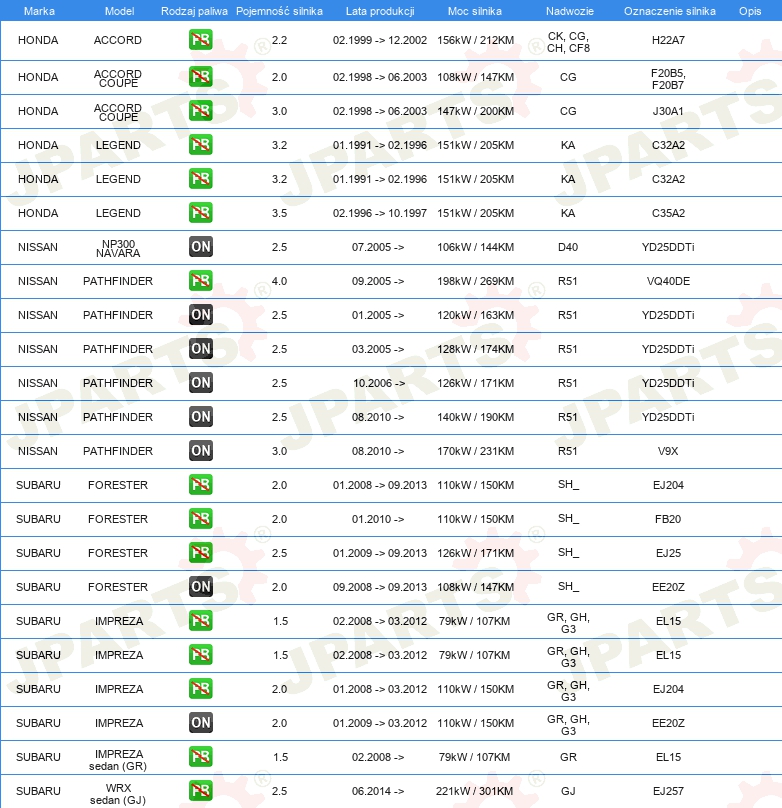Click the Model column header
The height and width of the screenshot is (808, 782).
[120, 11]
